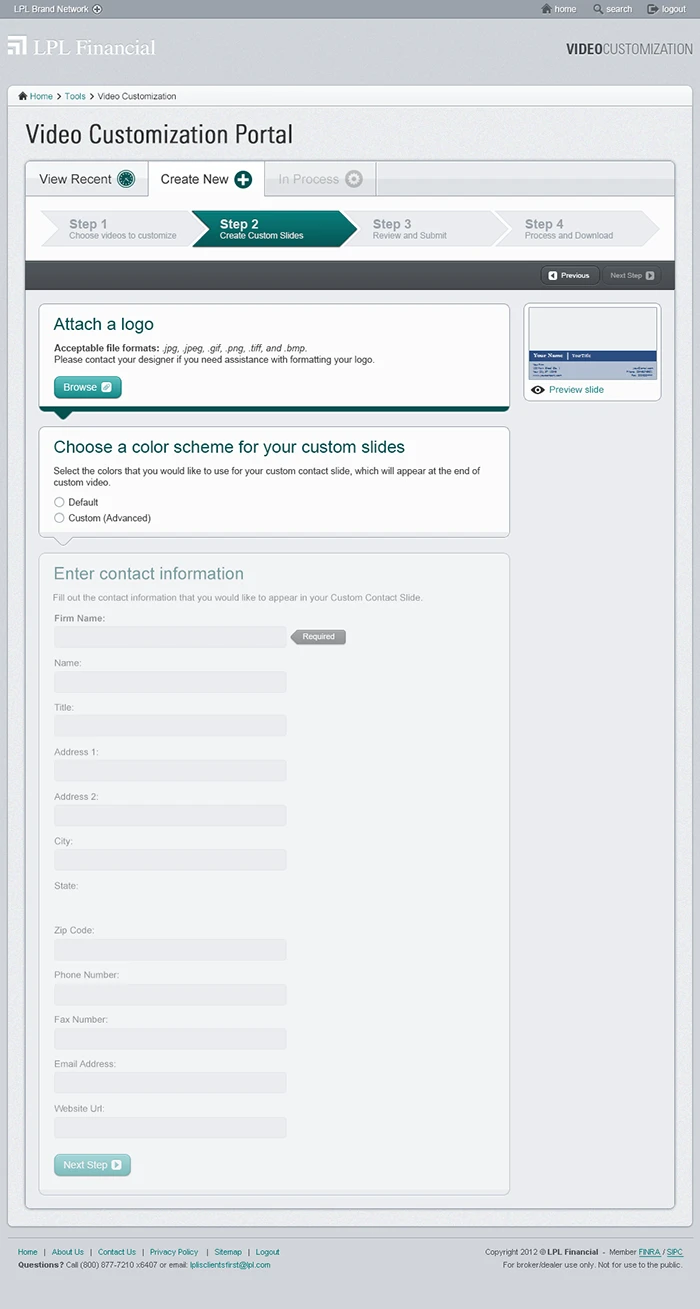This screenshot has width=700, height=1309.
Task: Select the Custom (Advanced) radio option
Action: tap(59, 518)
